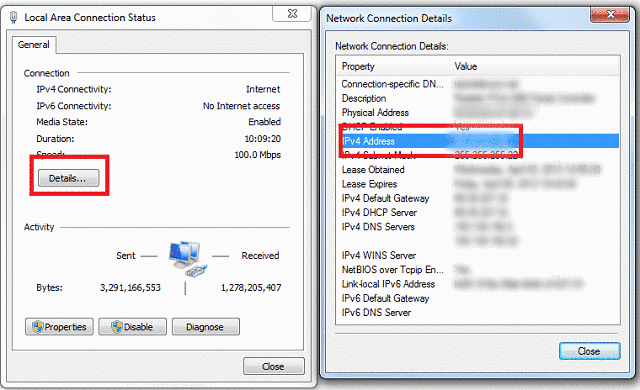Click red X on Network Connection Details
Screen dimensions: 640x390
click(x=610, y=15)
